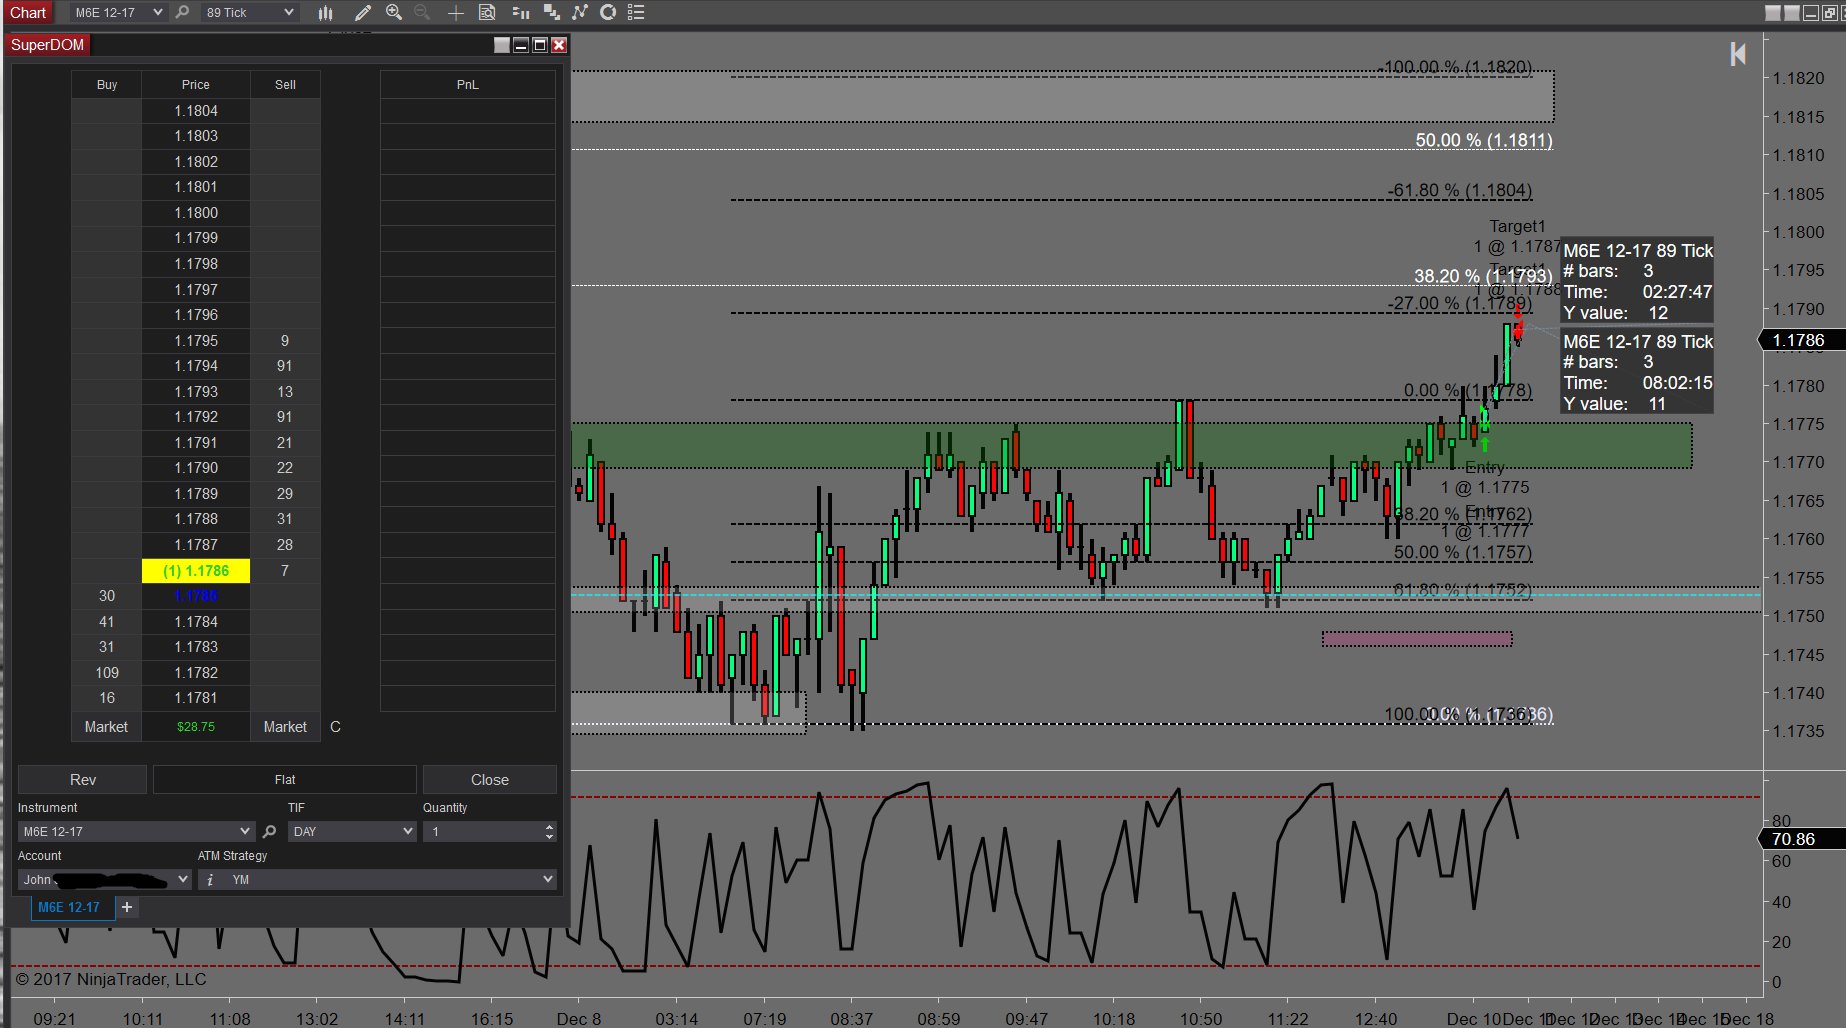
Task: Open the Indicators toolbar icon
Action: (x=580, y=13)
